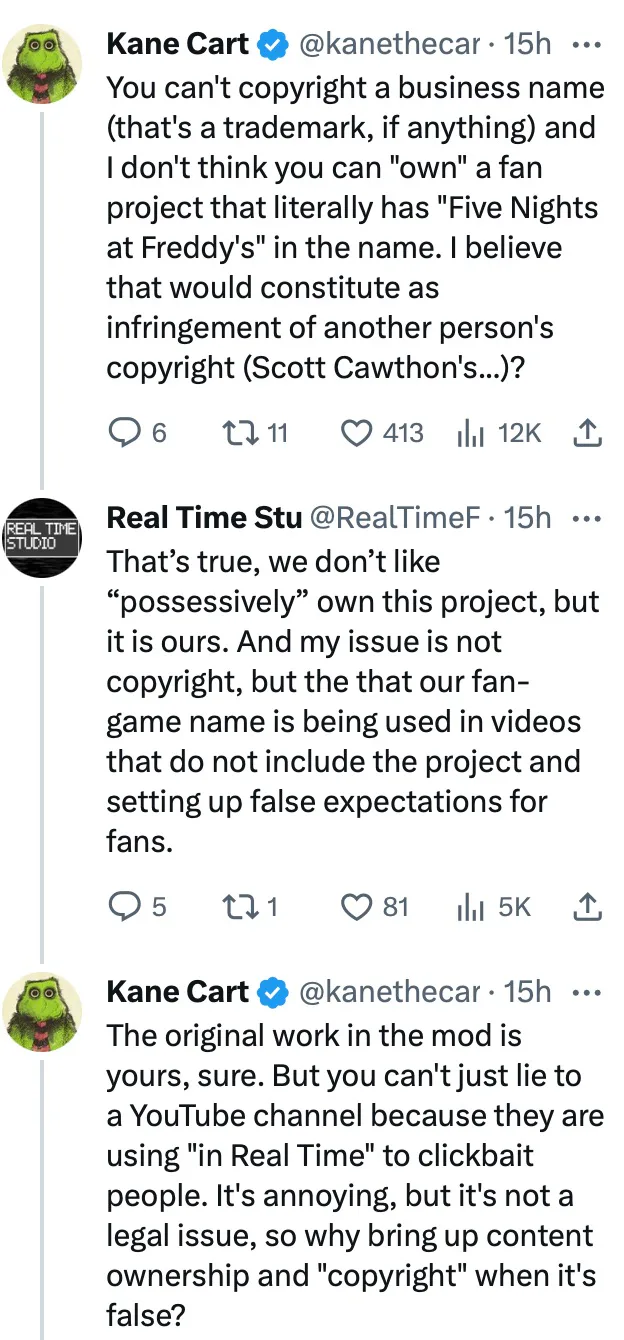The width and height of the screenshot is (624, 1340).
Task: Open more options on Real Time Studio tweet
Action: [x=584, y=518]
